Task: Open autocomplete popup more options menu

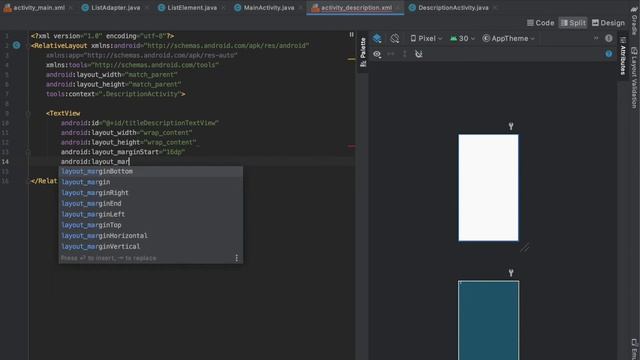Action: pos(236,258)
